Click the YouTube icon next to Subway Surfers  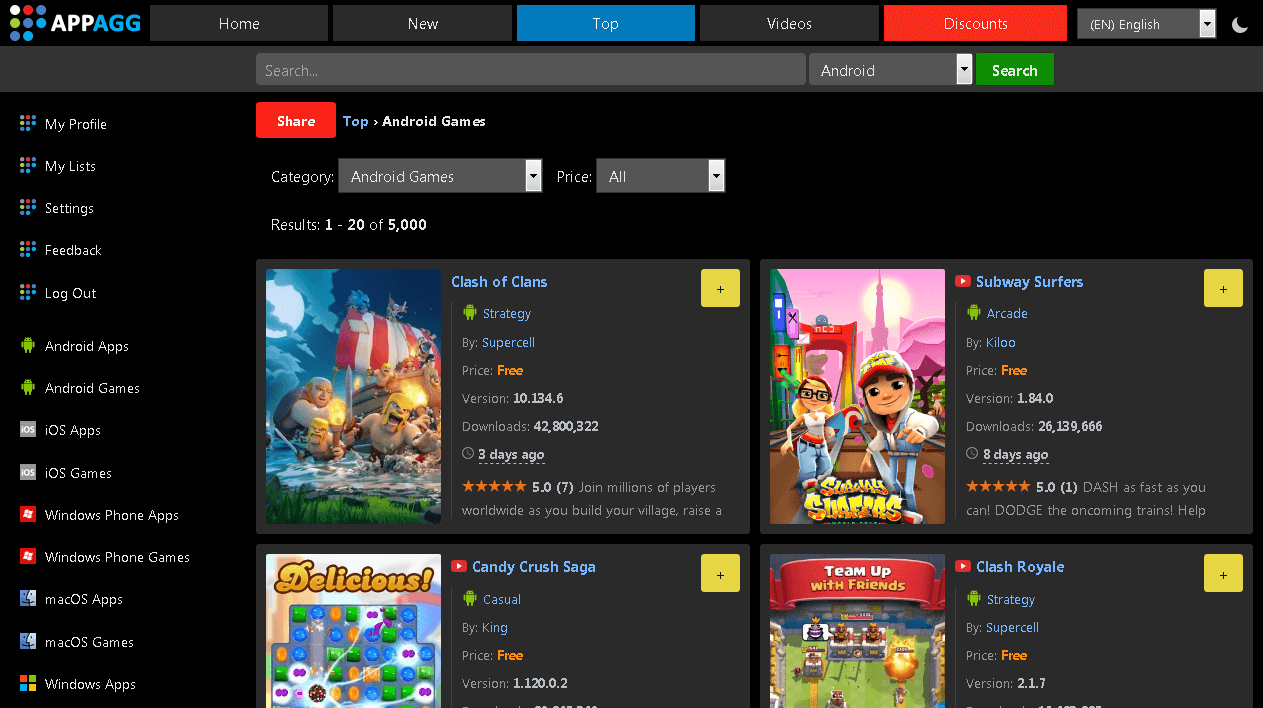962,281
